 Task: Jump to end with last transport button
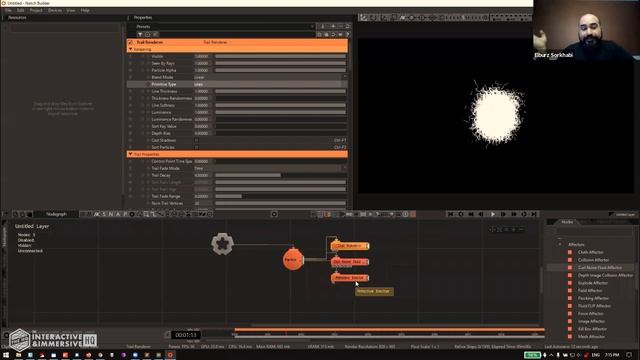tap(534, 214)
